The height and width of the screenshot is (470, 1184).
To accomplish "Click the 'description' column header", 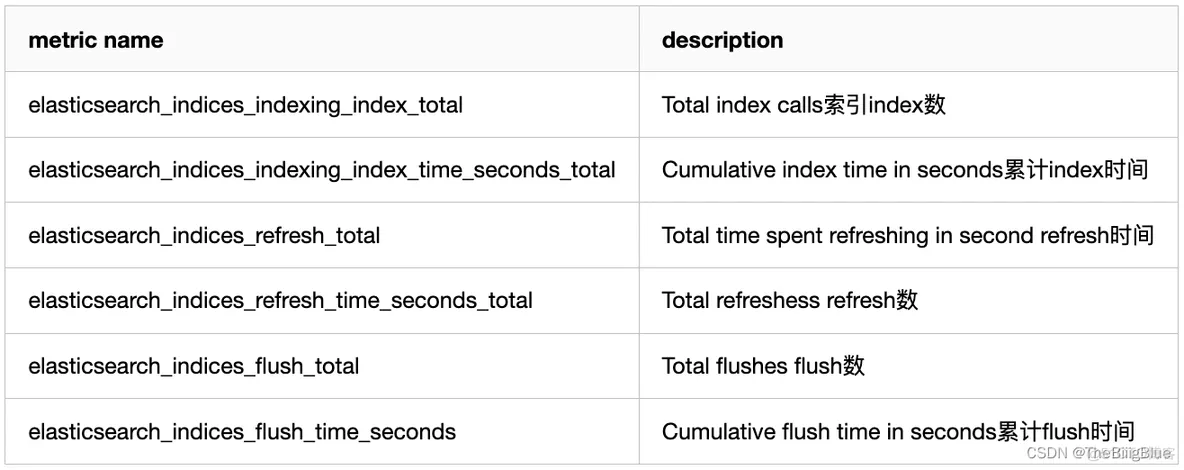I will pyautogui.click(x=722, y=40).
